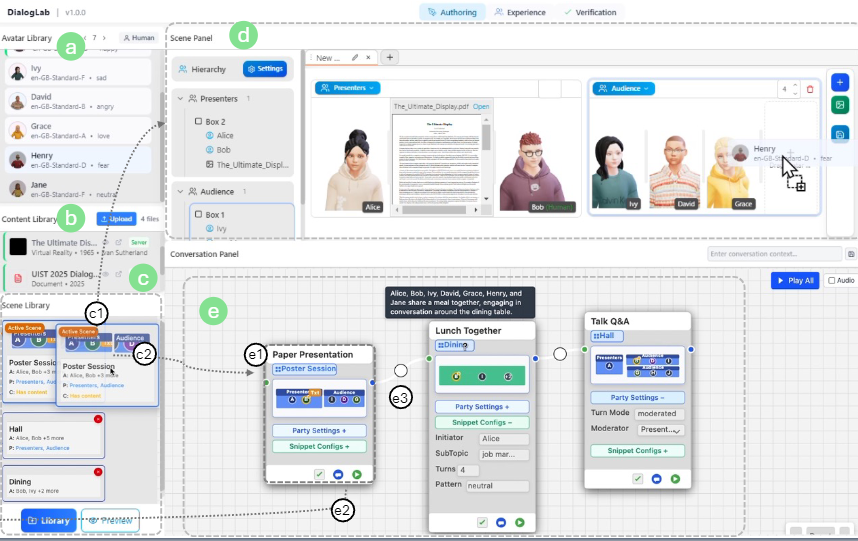
Task: Click the blue plus icon in right toolbar
Action: (x=840, y=82)
